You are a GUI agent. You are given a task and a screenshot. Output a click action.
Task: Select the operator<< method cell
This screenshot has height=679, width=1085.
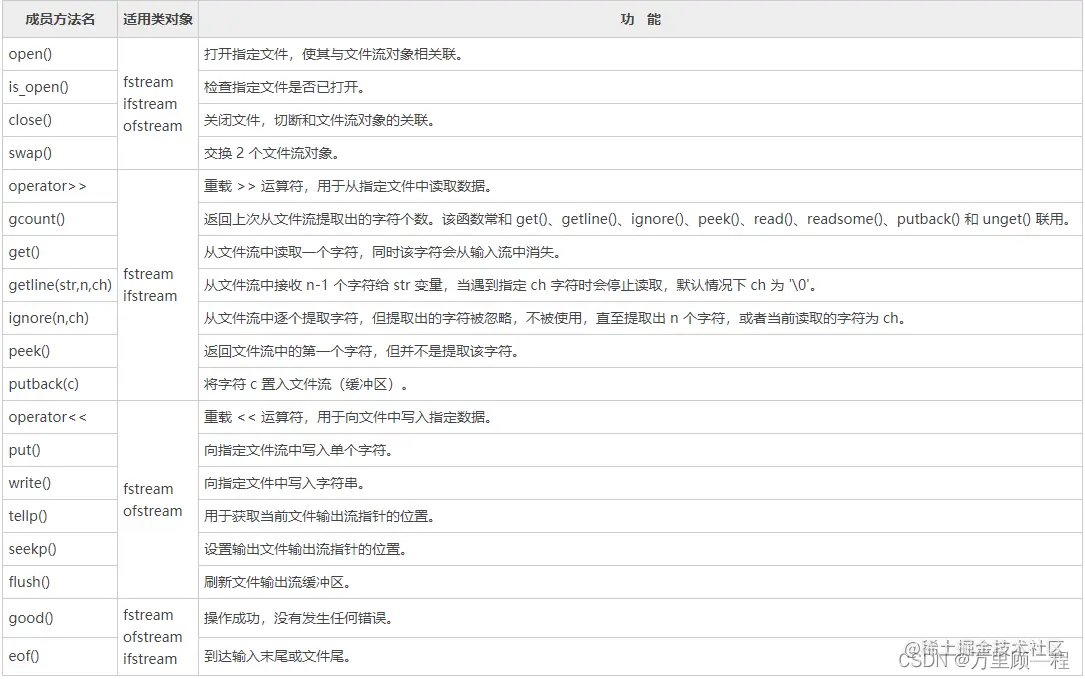point(60,417)
